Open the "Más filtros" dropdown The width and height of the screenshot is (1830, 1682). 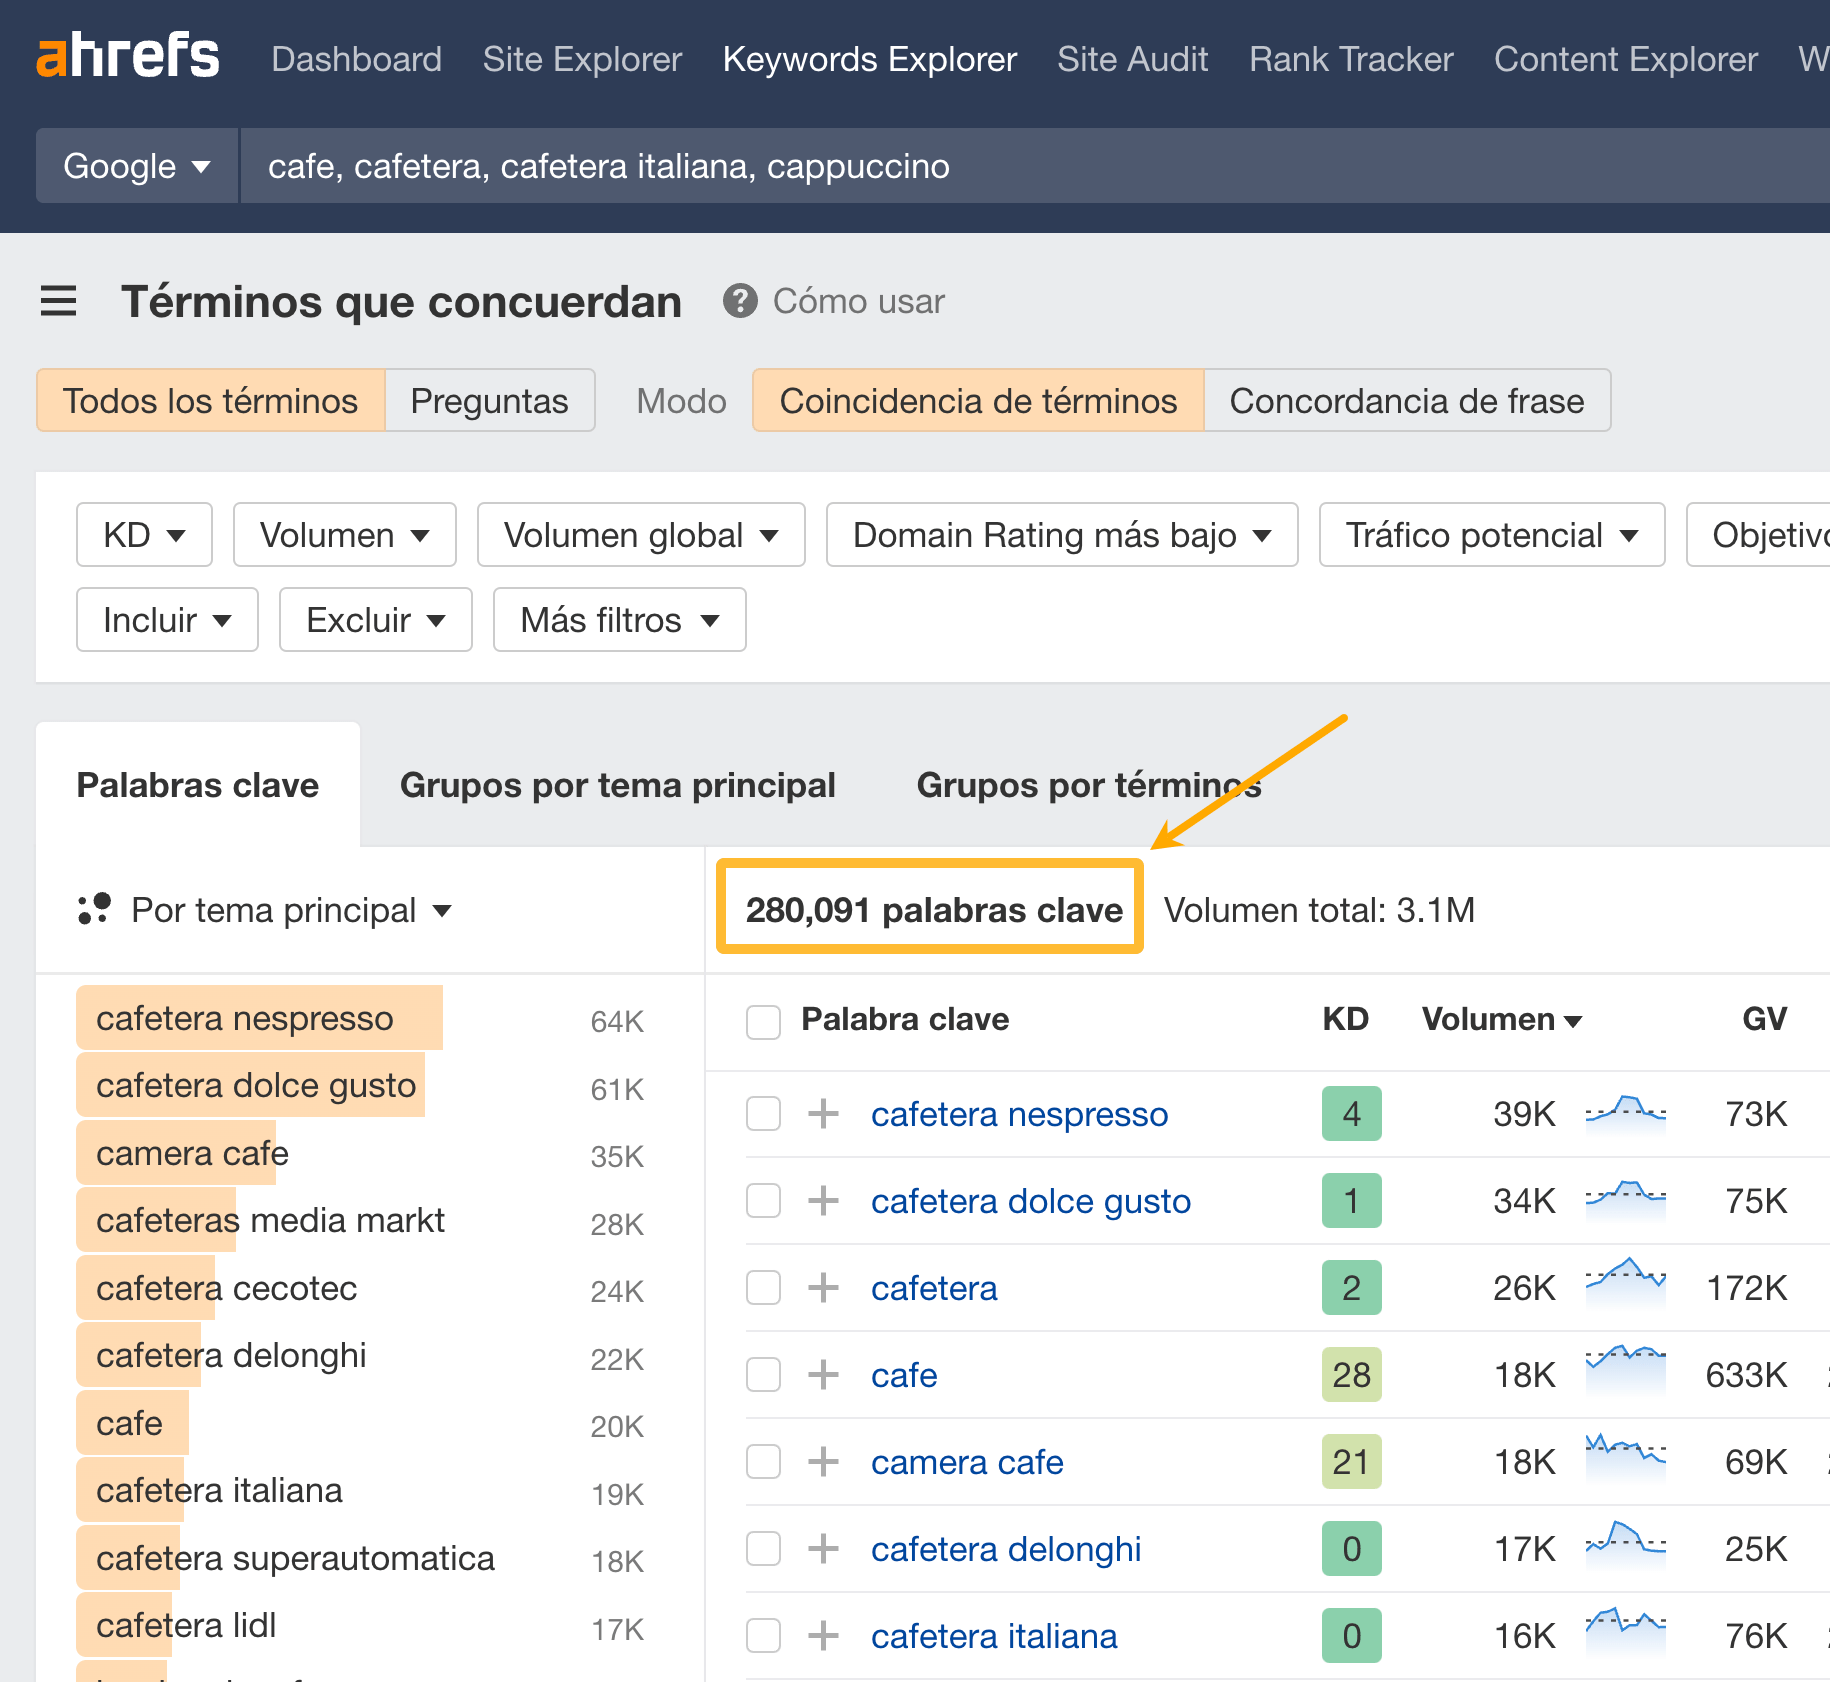coord(619,619)
